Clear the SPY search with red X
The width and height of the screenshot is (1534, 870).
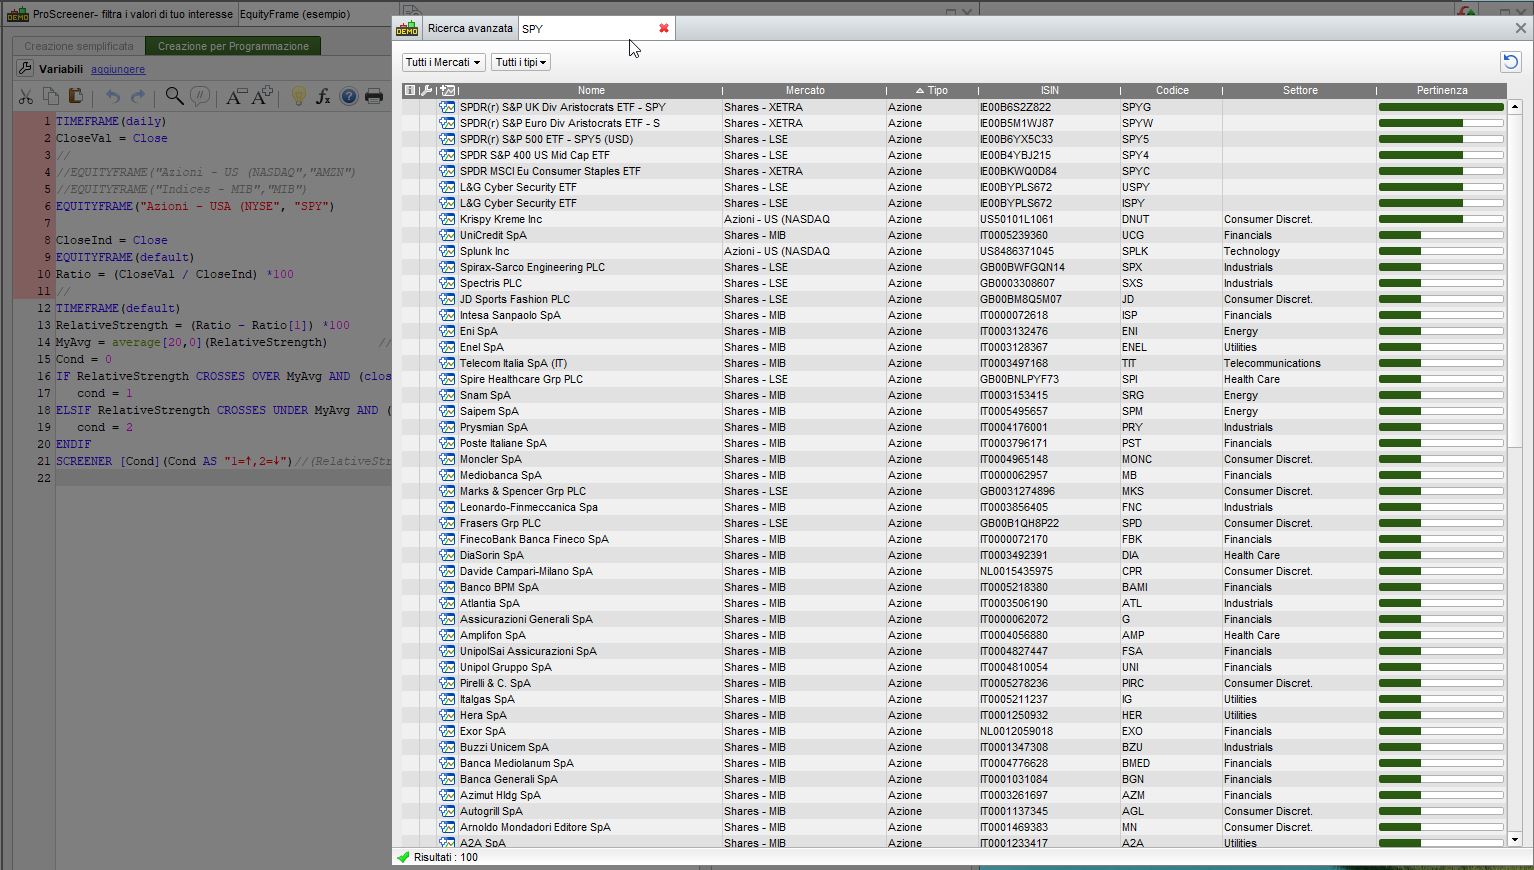pyautogui.click(x=664, y=28)
